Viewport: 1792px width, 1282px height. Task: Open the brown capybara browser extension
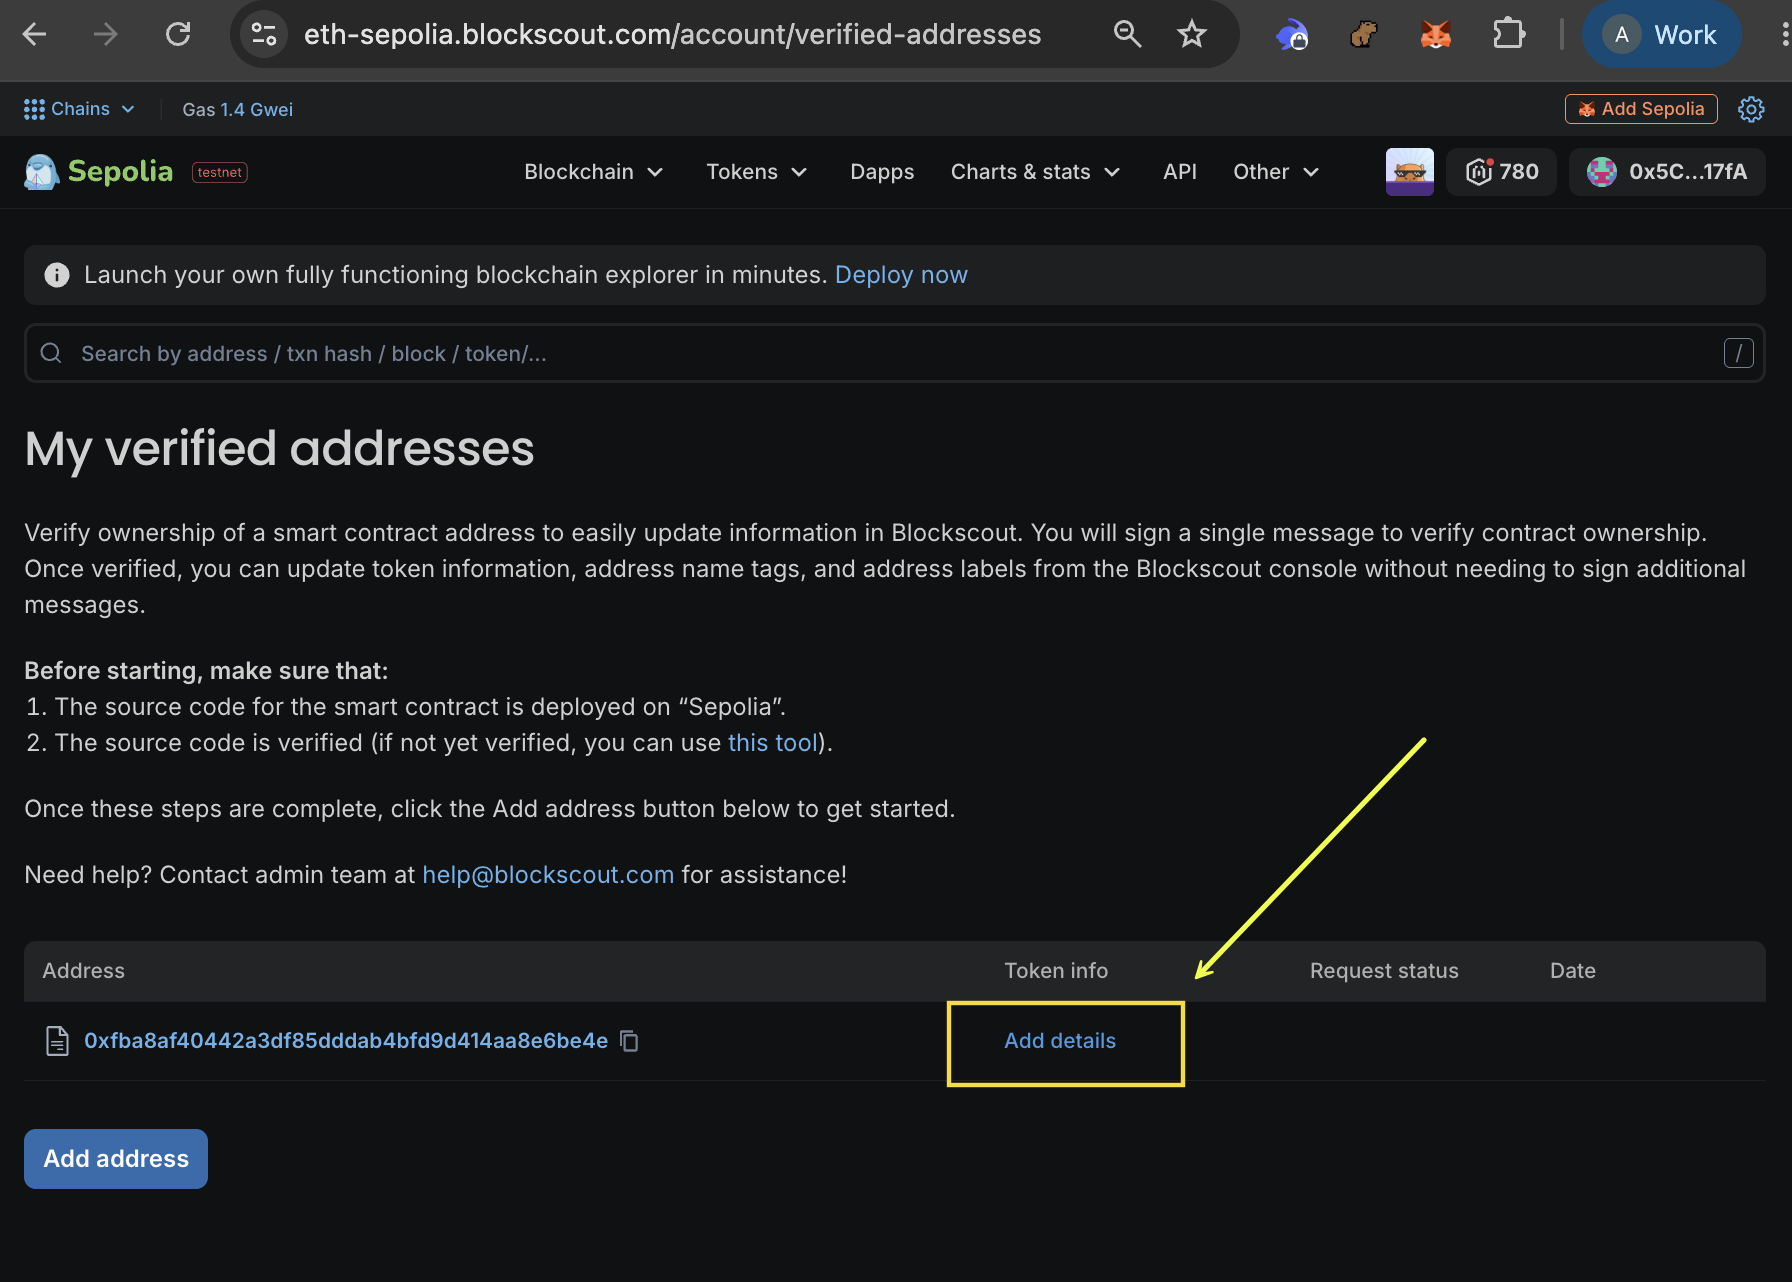click(x=1363, y=35)
